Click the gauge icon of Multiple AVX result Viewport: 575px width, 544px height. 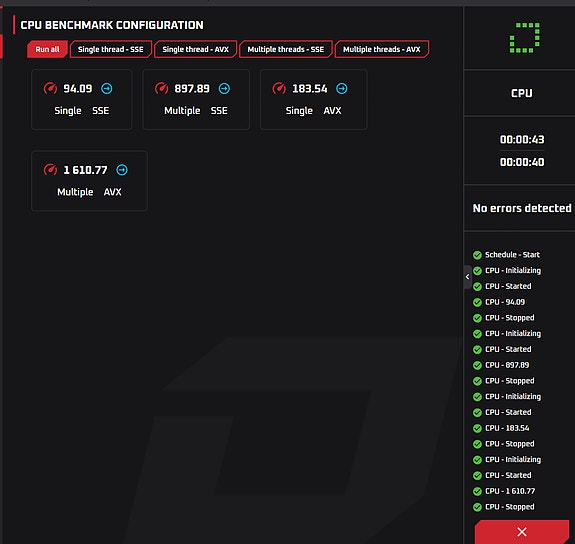click(50, 170)
